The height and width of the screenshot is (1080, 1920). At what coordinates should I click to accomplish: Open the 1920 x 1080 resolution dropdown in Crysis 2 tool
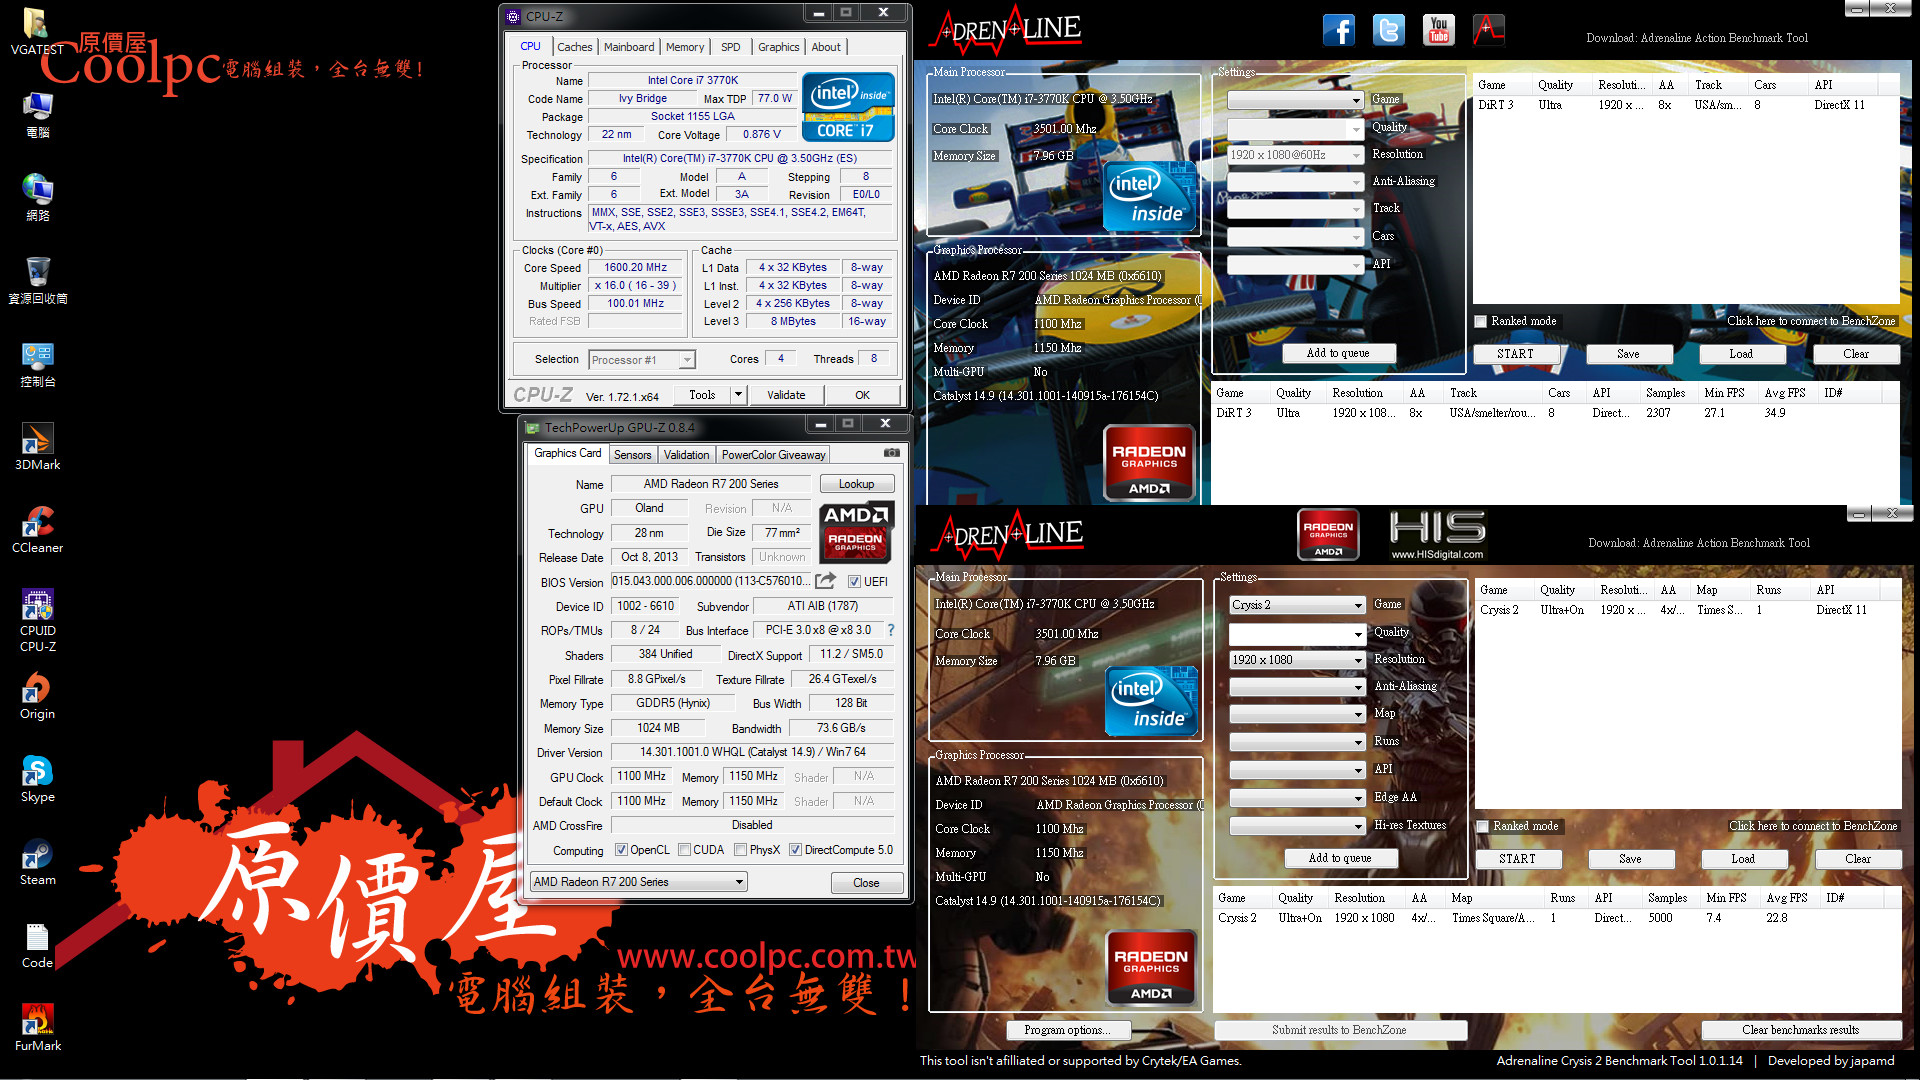tap(1297, 660)
